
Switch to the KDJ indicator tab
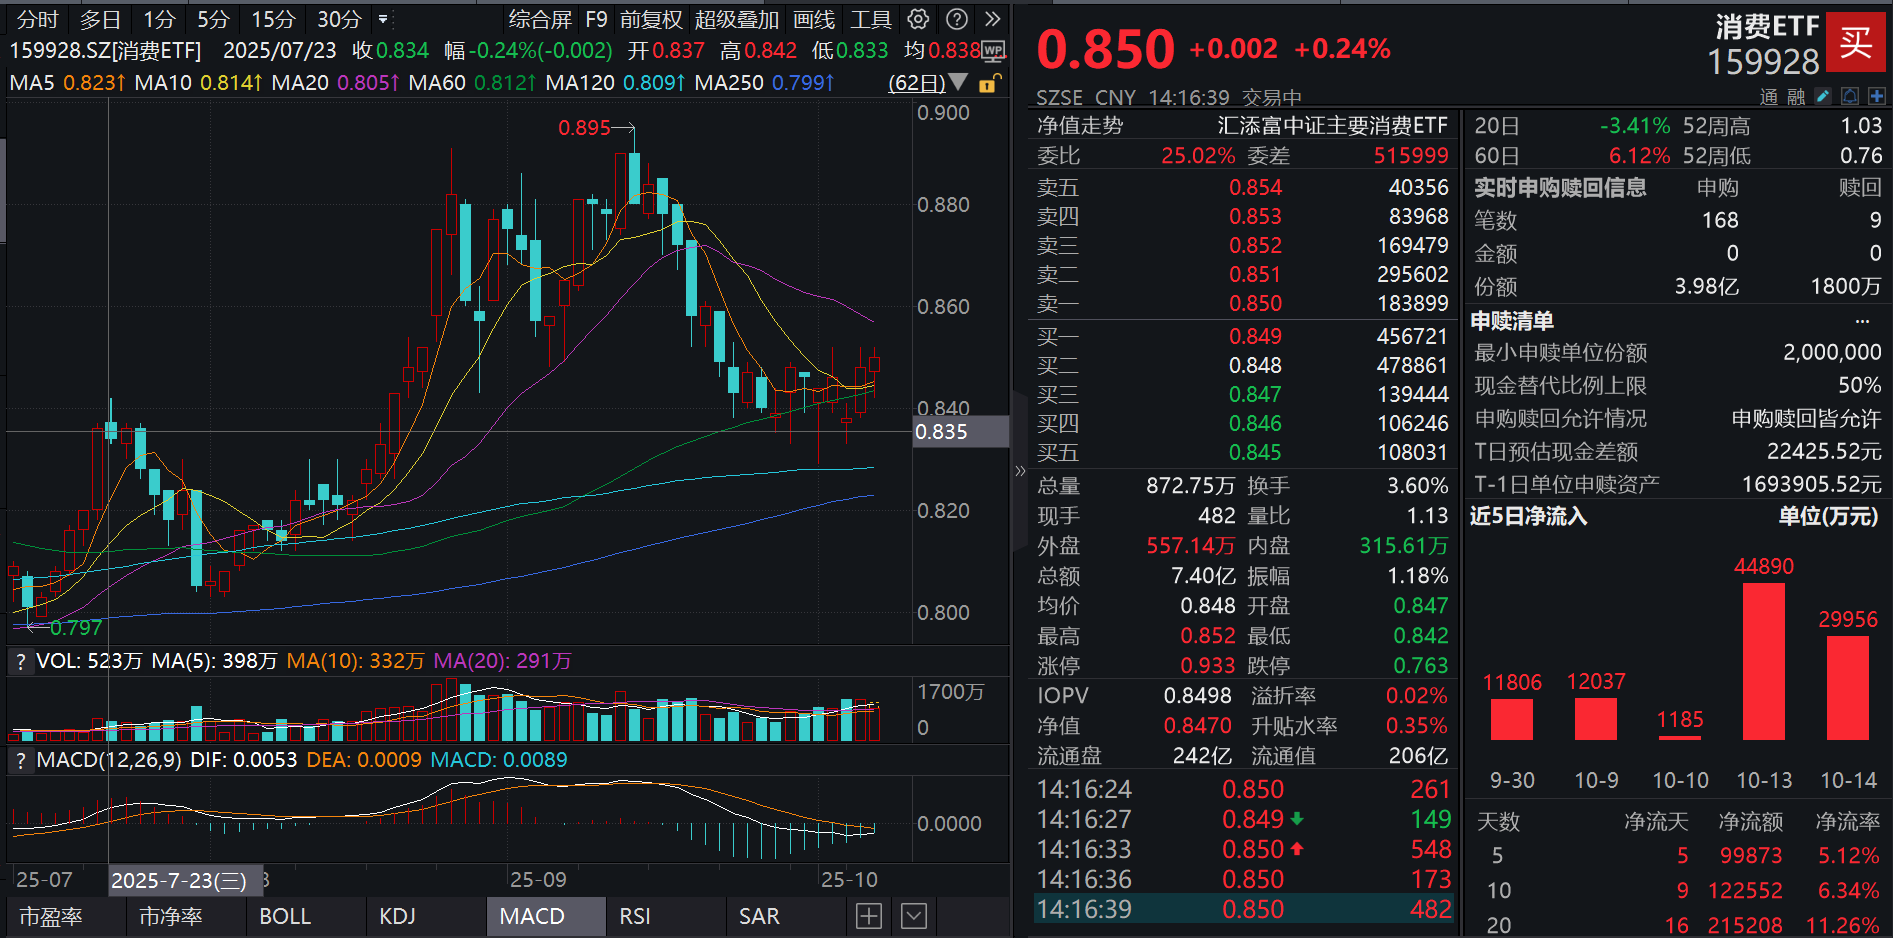(397, 915)
